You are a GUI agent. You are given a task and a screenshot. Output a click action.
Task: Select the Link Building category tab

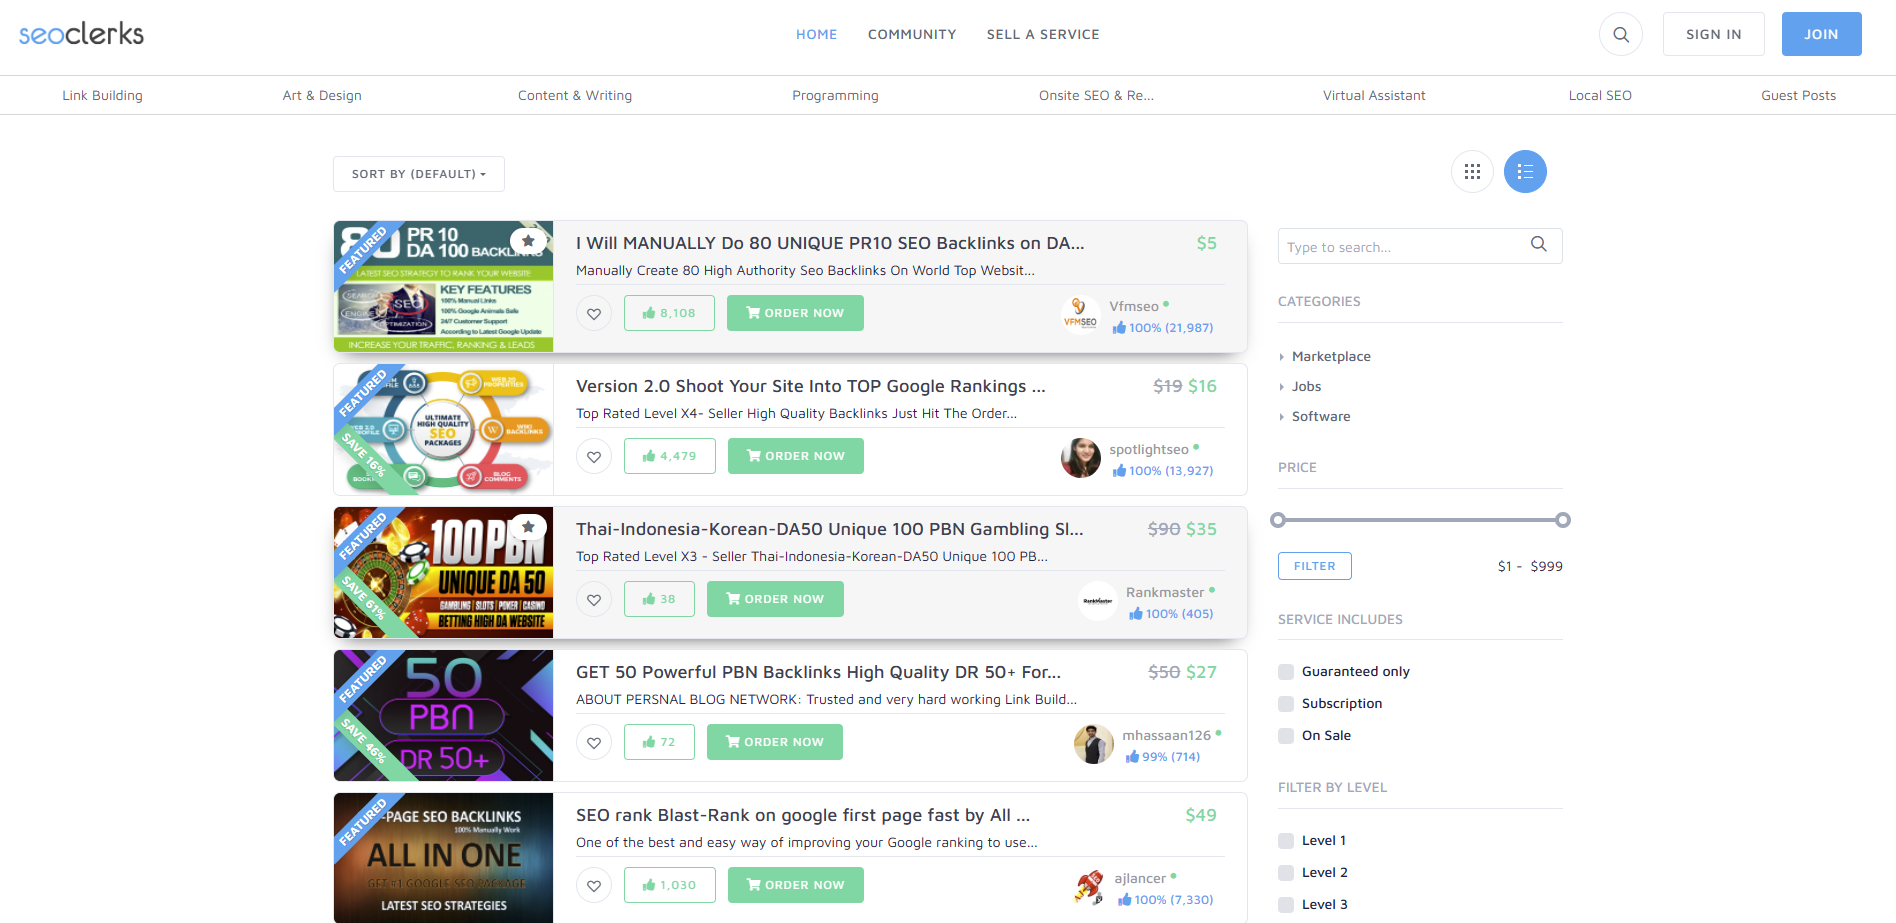coord(102,96)
